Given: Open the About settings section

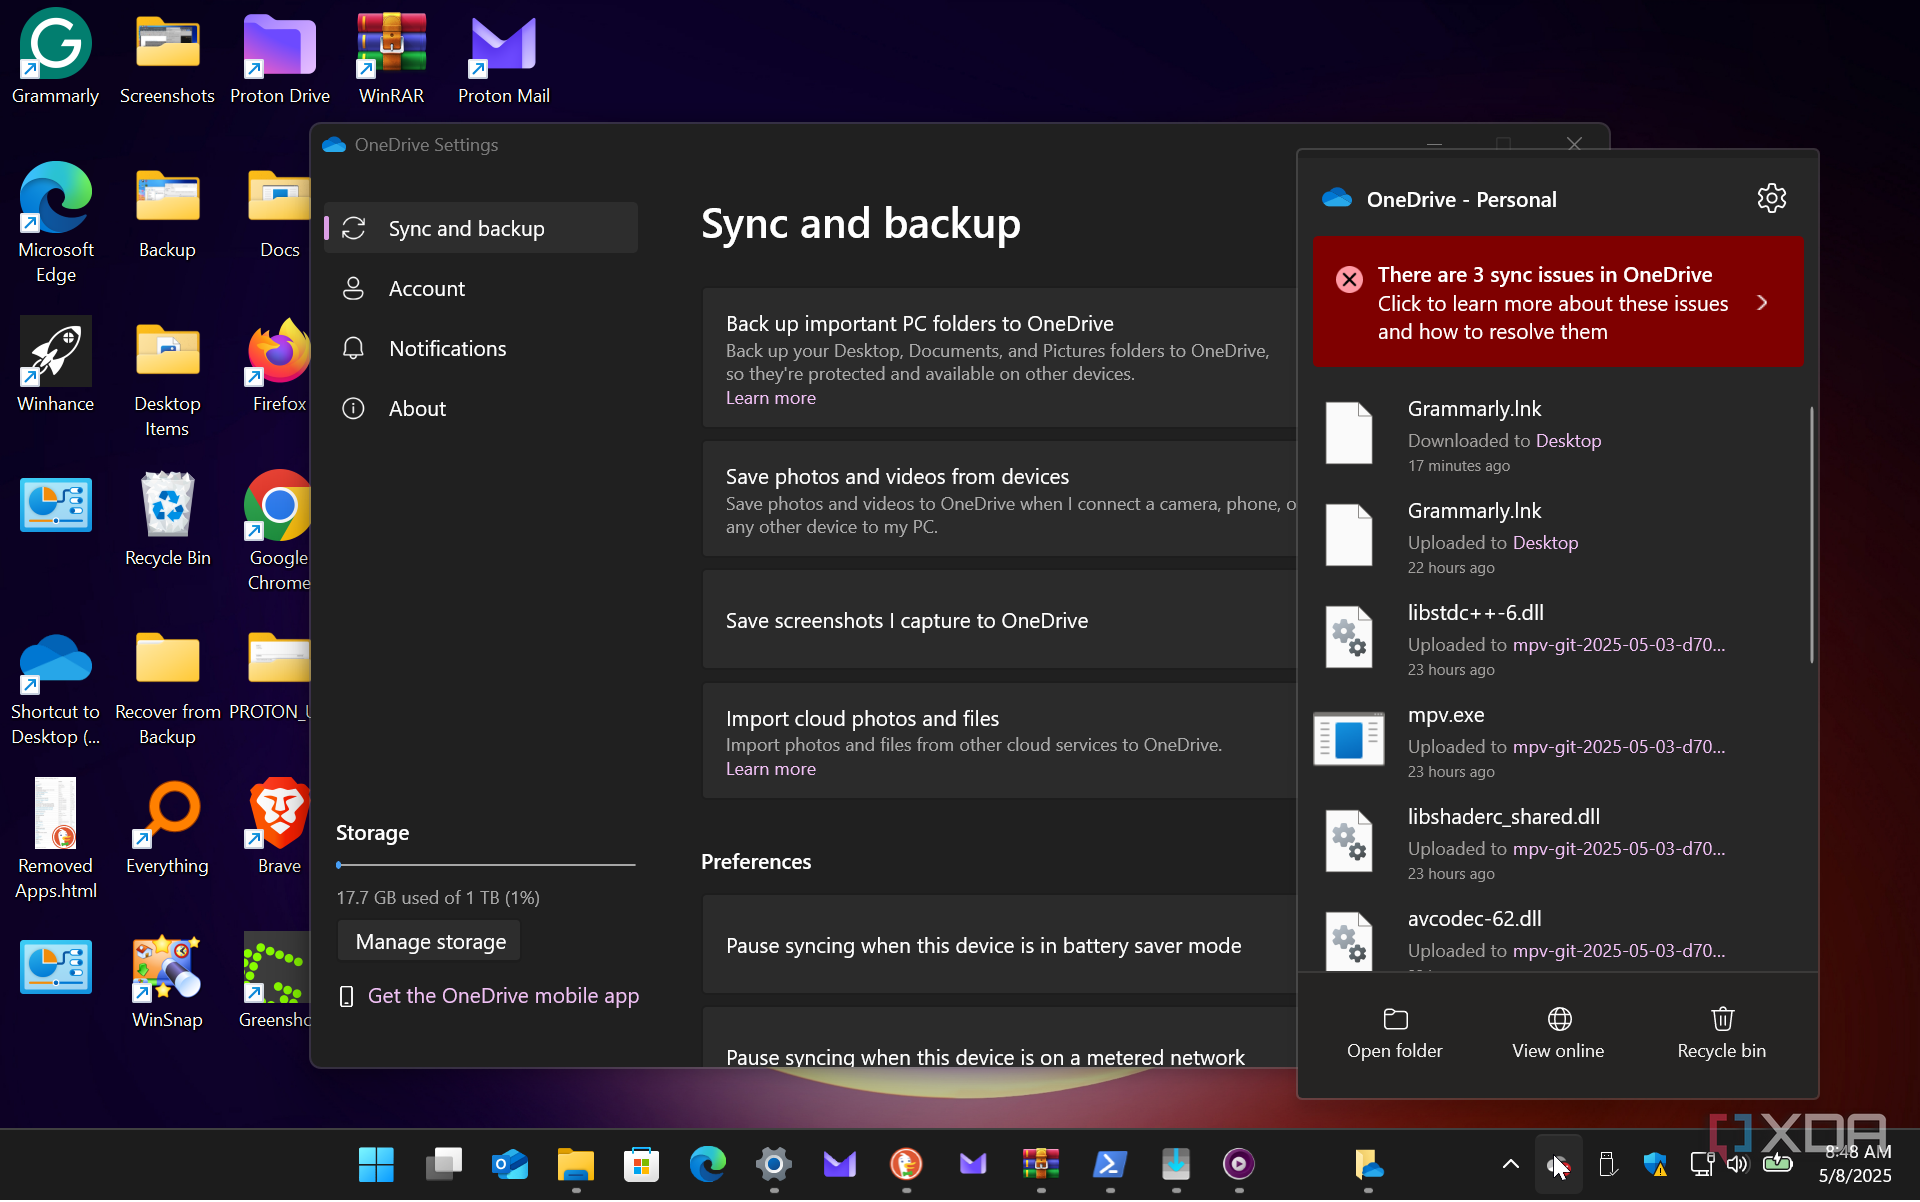Looking at the screenshot, I should pyautogui.click(x=481, y=408).
